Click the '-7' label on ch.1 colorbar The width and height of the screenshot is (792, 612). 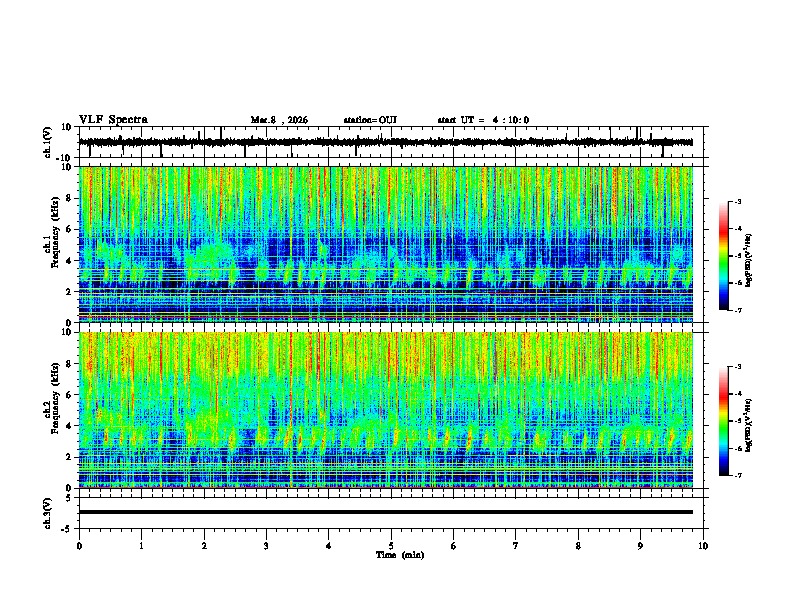[737, 310]
